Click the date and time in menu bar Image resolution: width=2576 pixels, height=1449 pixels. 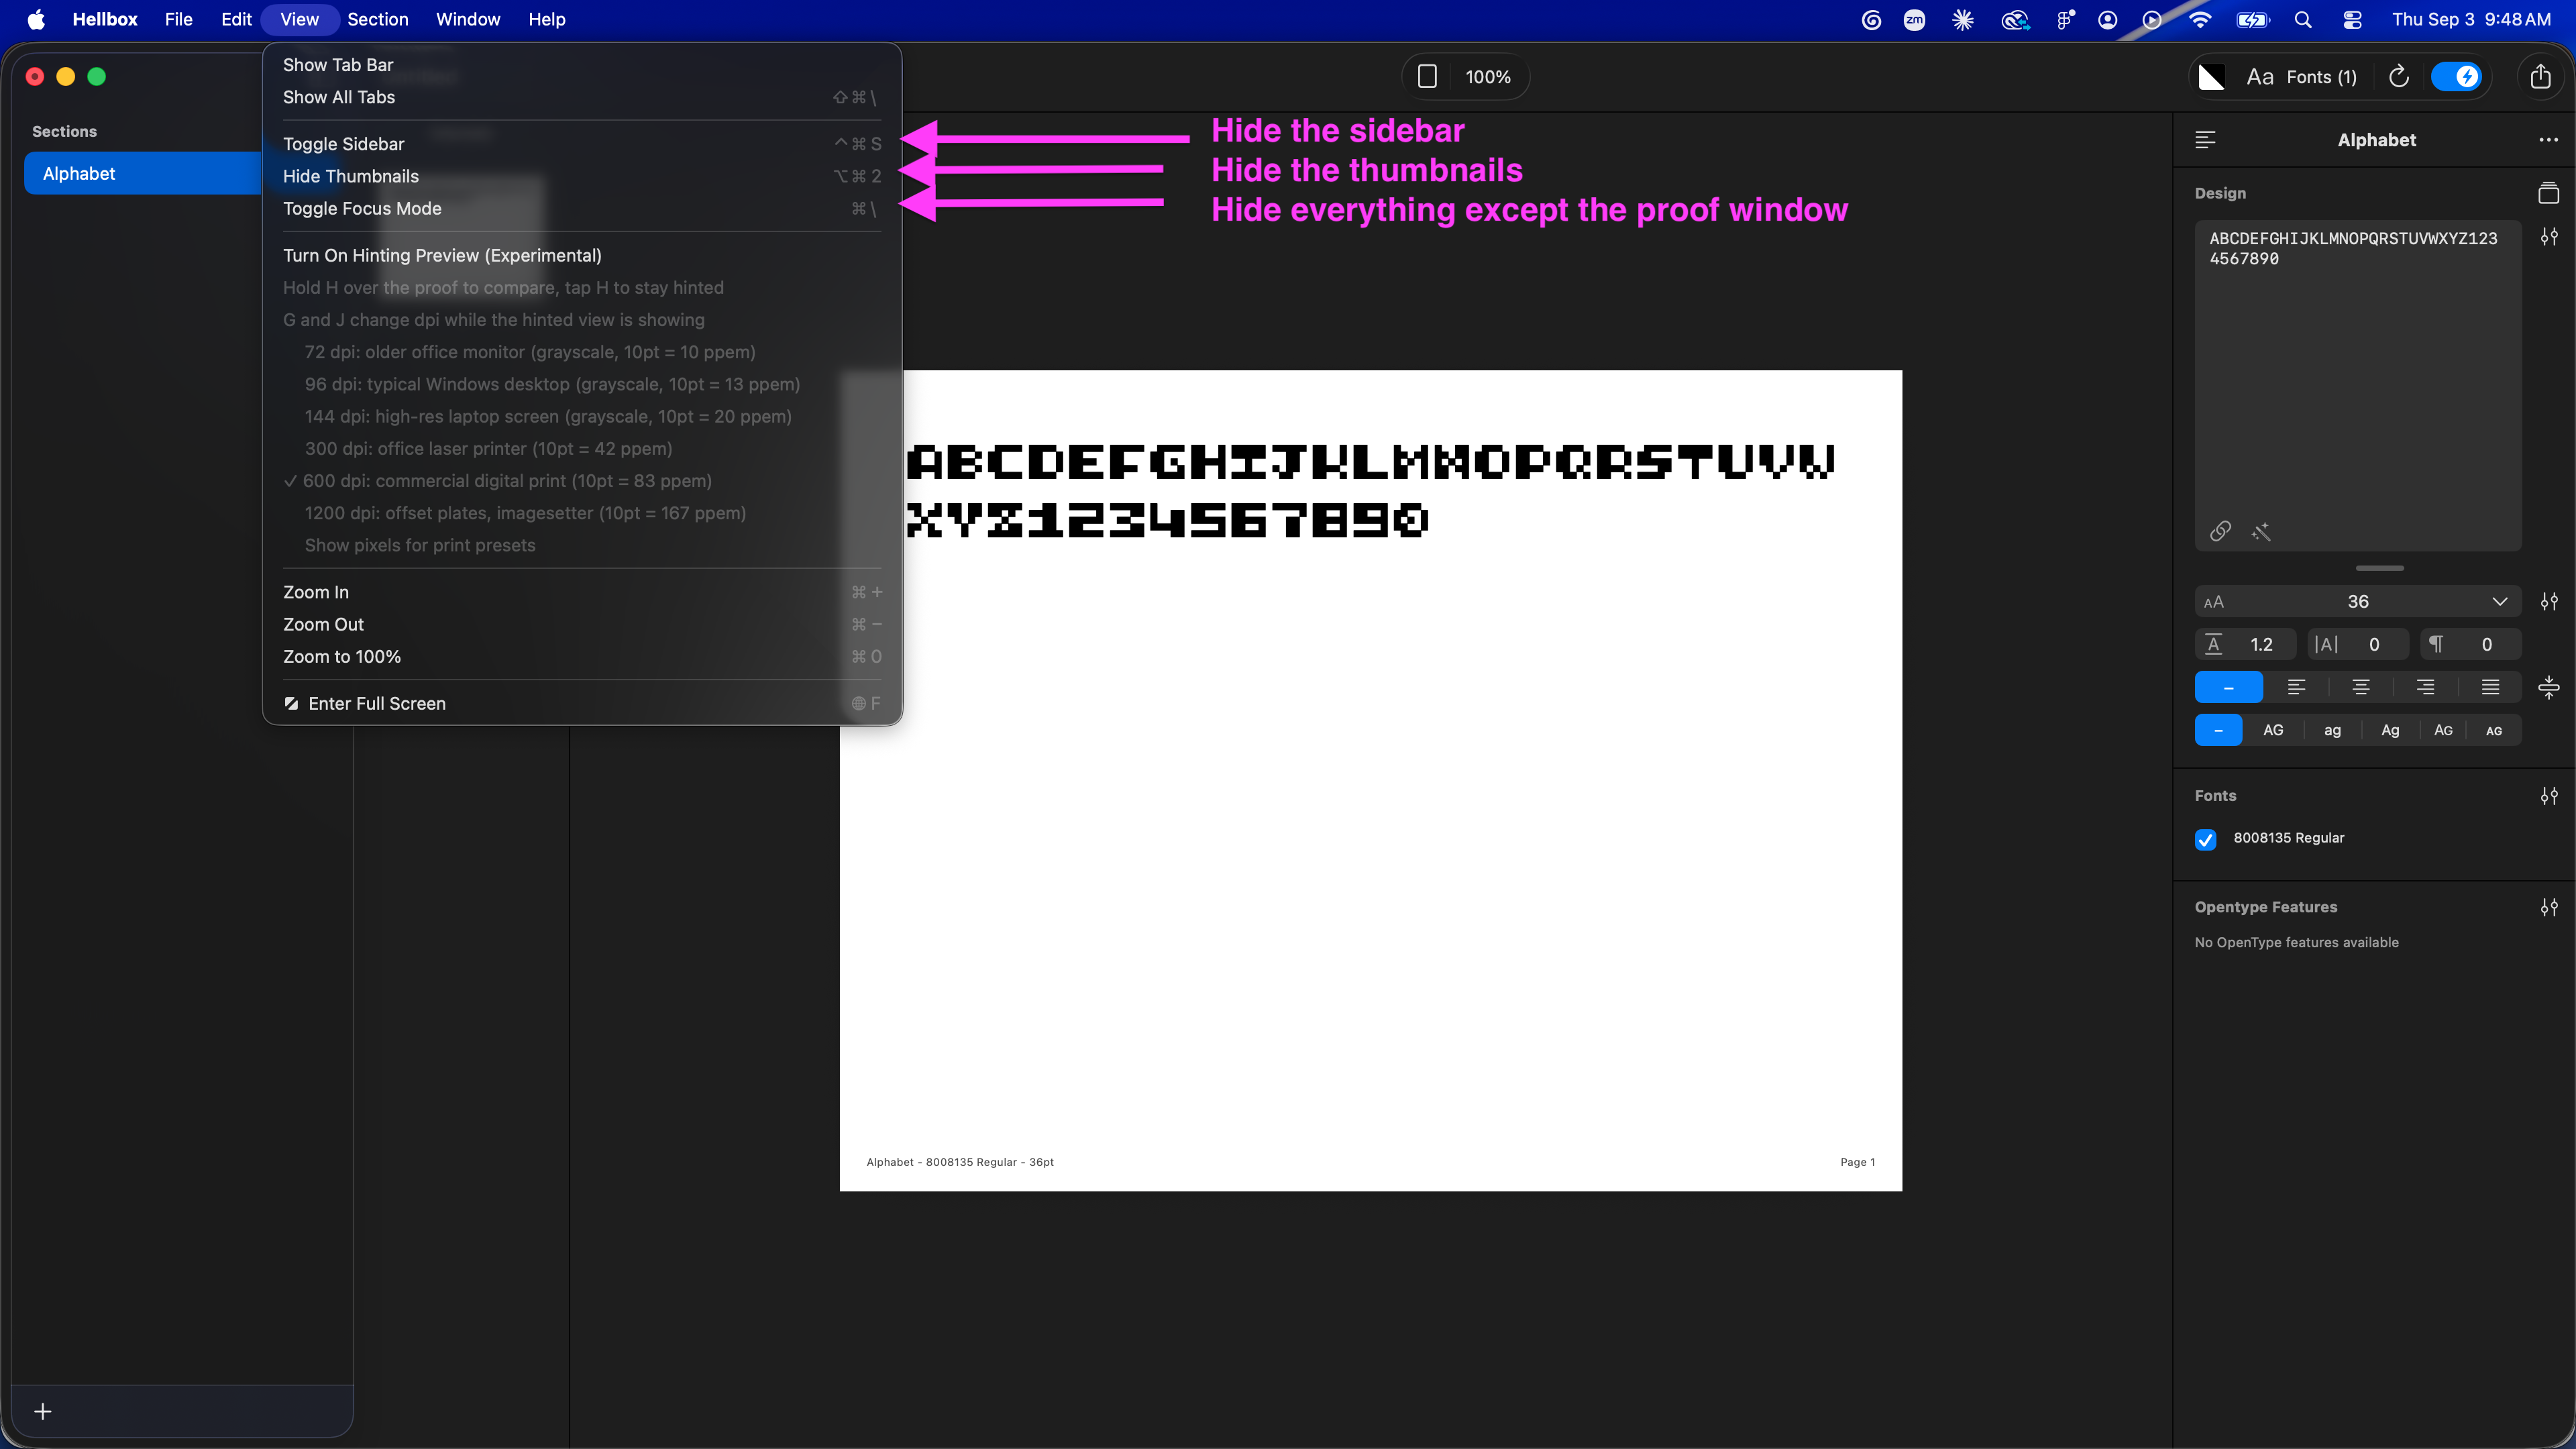point(2471,19)
